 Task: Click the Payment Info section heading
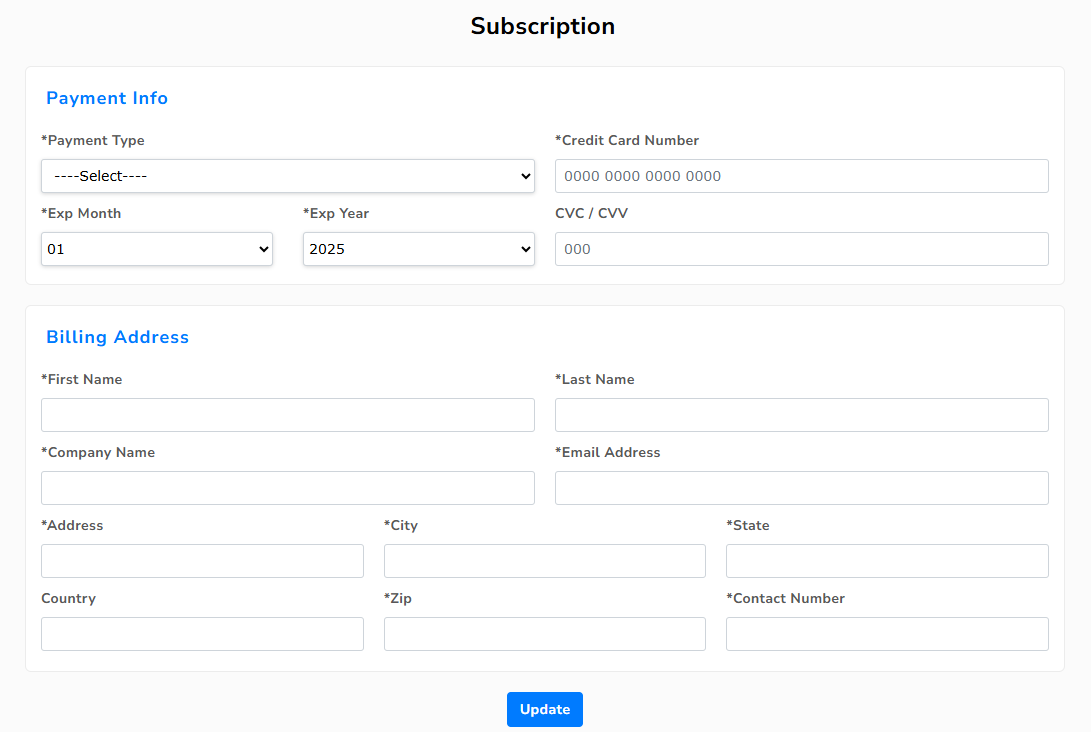click(107, 98)
